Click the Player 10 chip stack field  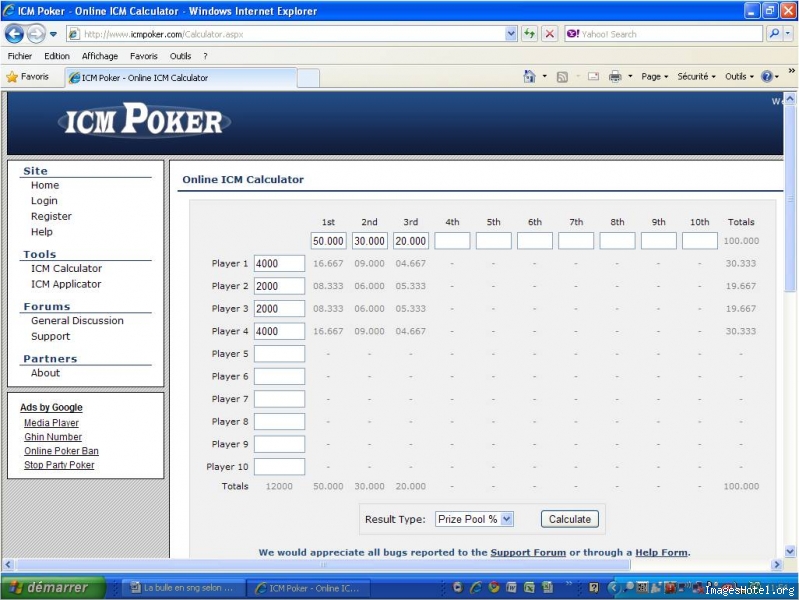(x=279, y=466)
